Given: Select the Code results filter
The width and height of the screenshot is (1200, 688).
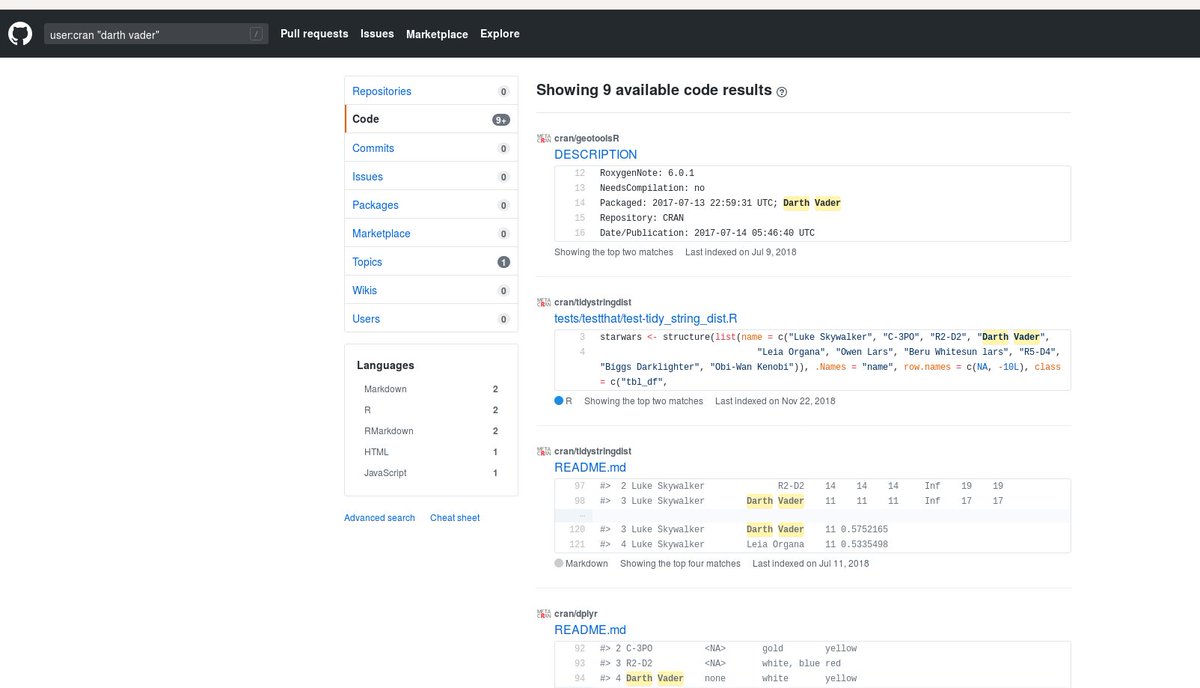Looking at the screenshot, I should tap(431, 119).
